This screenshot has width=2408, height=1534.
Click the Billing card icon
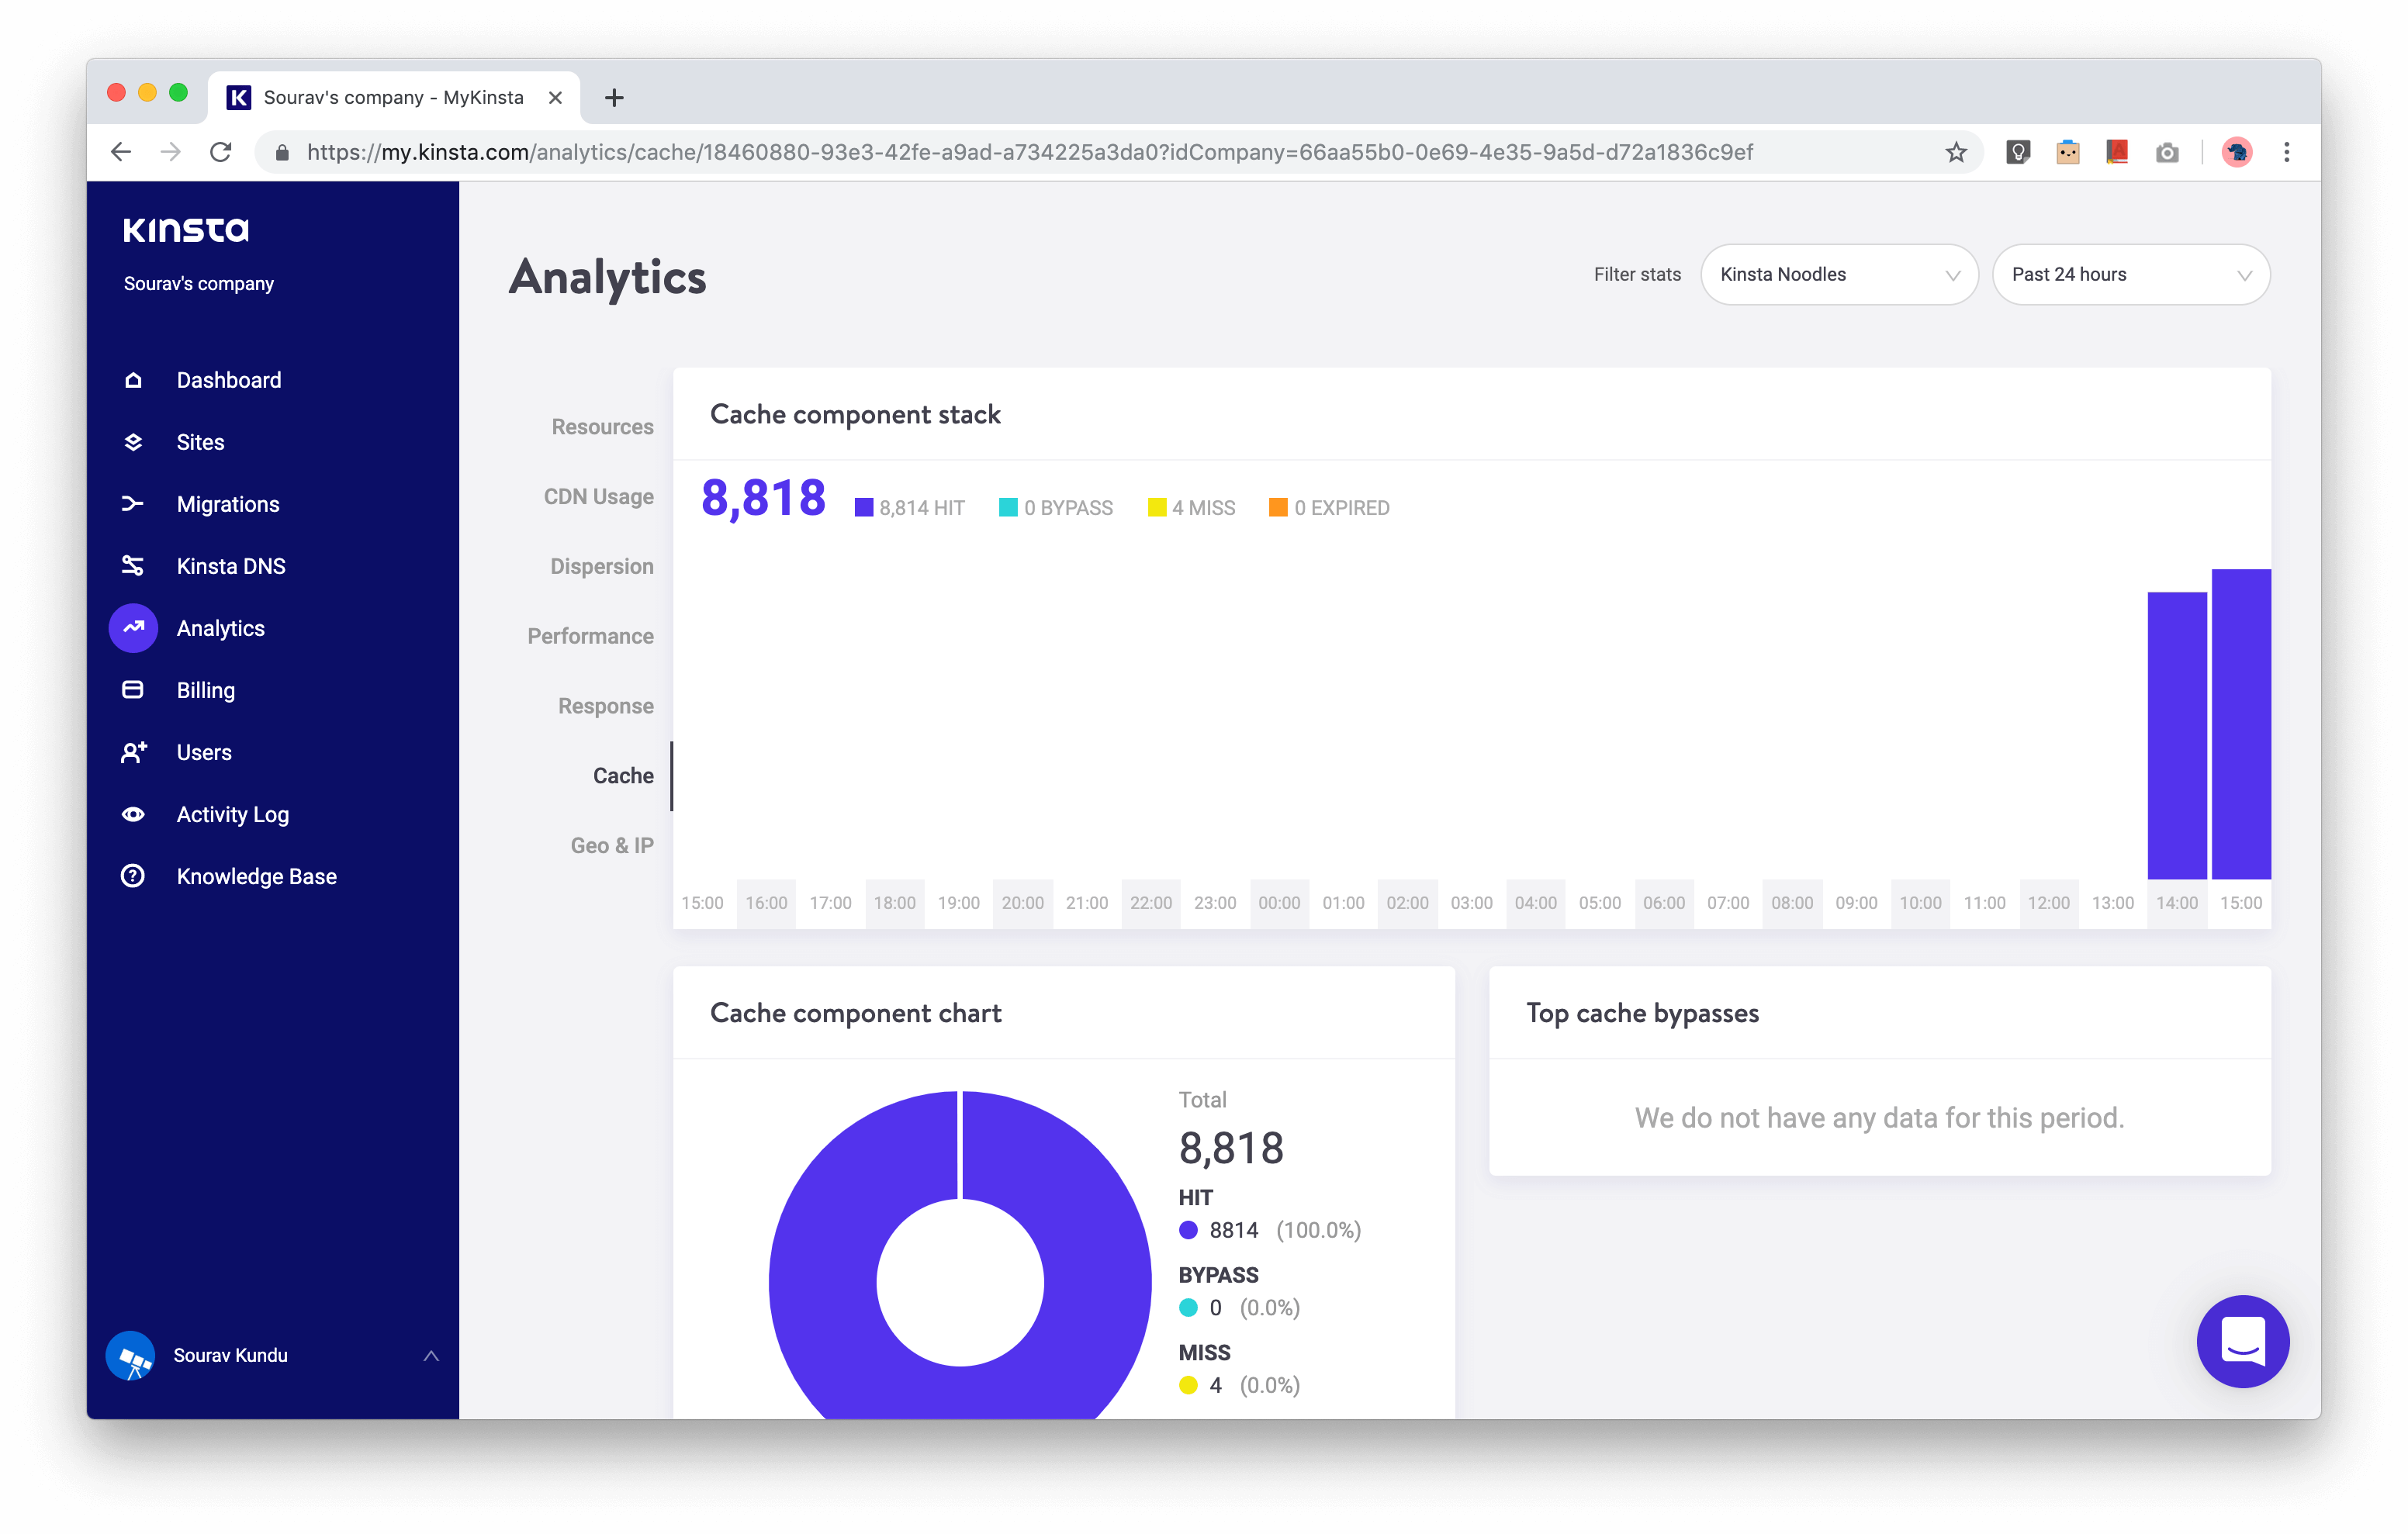click(x=133, y=689)
